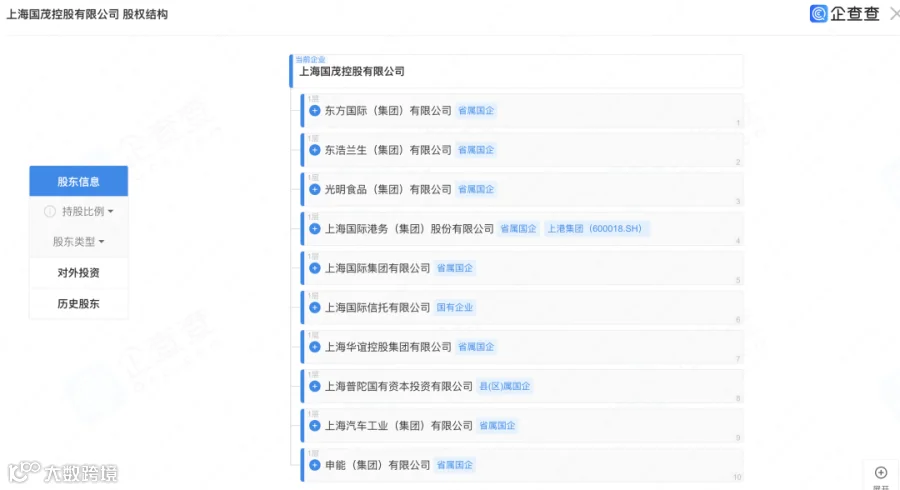
Task: Click the 上港集团 (600018.SH) stock tag
Action: tap(595, 228)
